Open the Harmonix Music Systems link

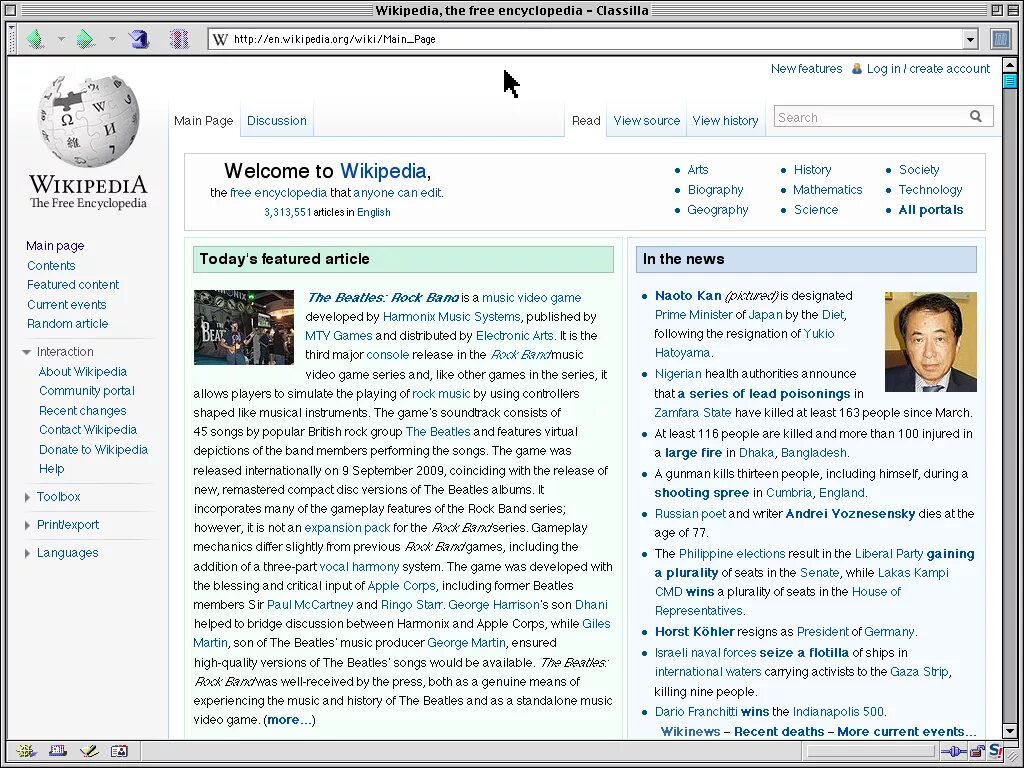(x=451, y=317)
